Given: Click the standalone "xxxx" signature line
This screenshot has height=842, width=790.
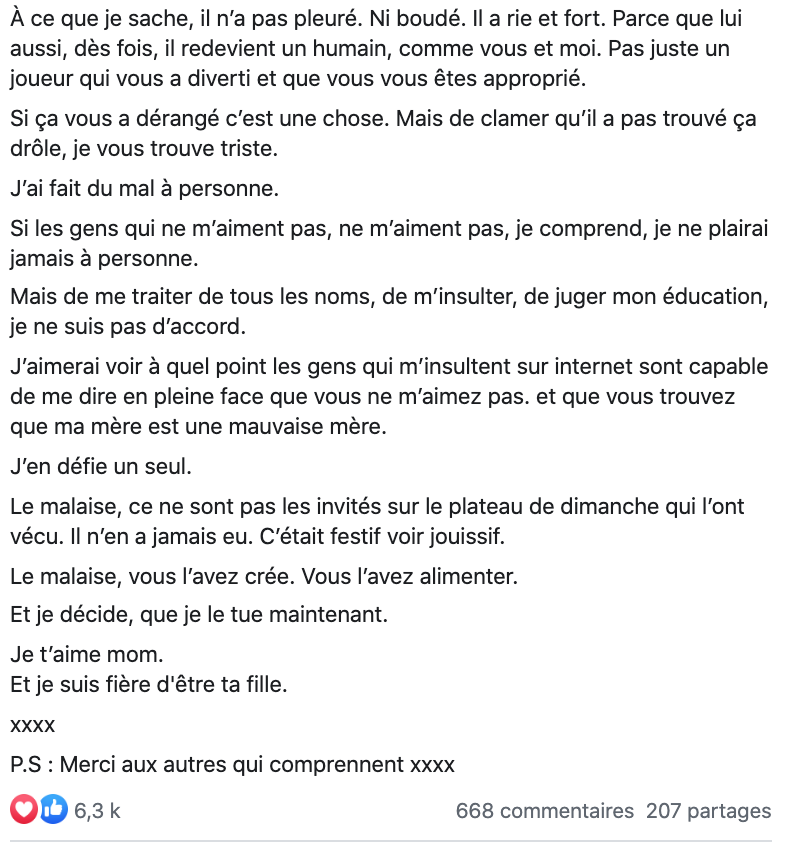Looking at the screenshot, I should coord(32,725).
